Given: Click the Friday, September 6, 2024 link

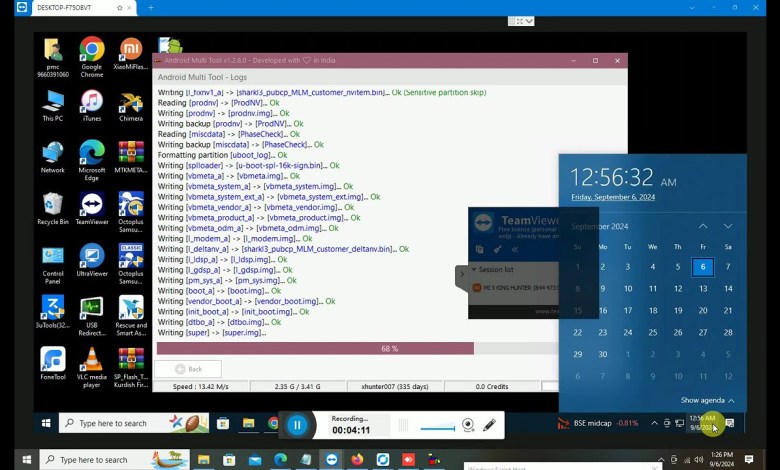Looking at the screenshot, I should click(x=613, y=197).
